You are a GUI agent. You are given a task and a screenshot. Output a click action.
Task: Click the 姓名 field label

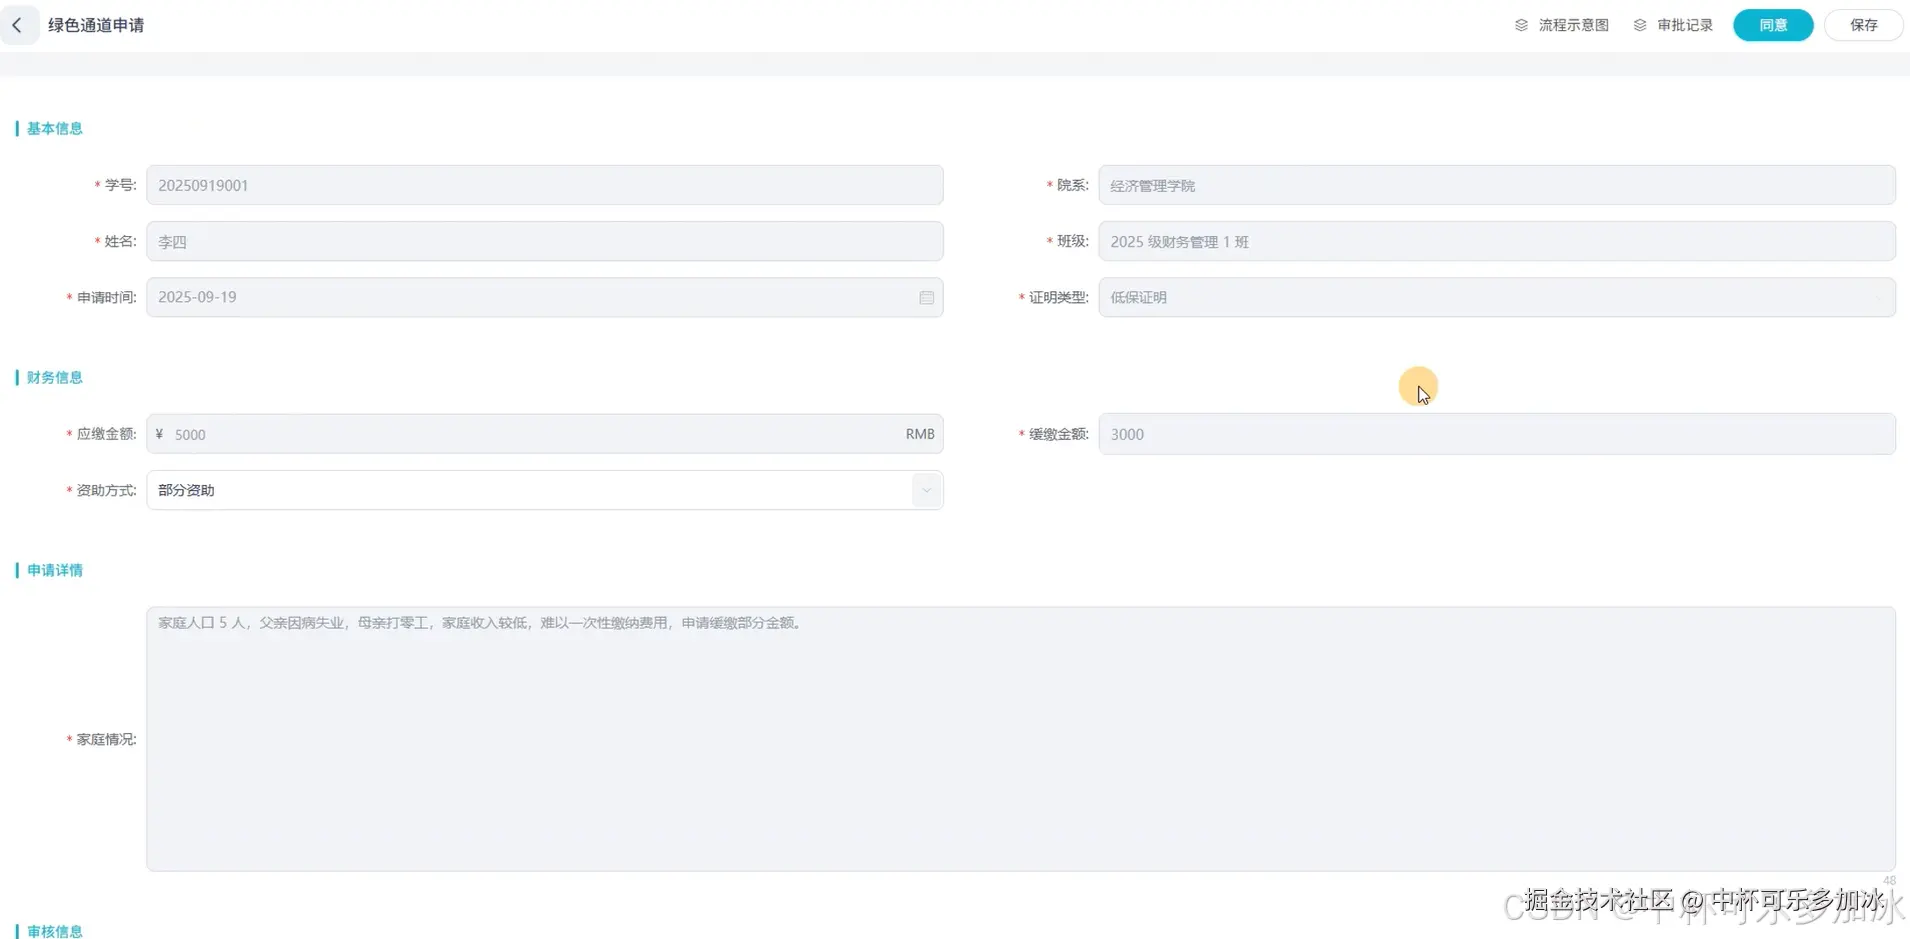(120, 241)
